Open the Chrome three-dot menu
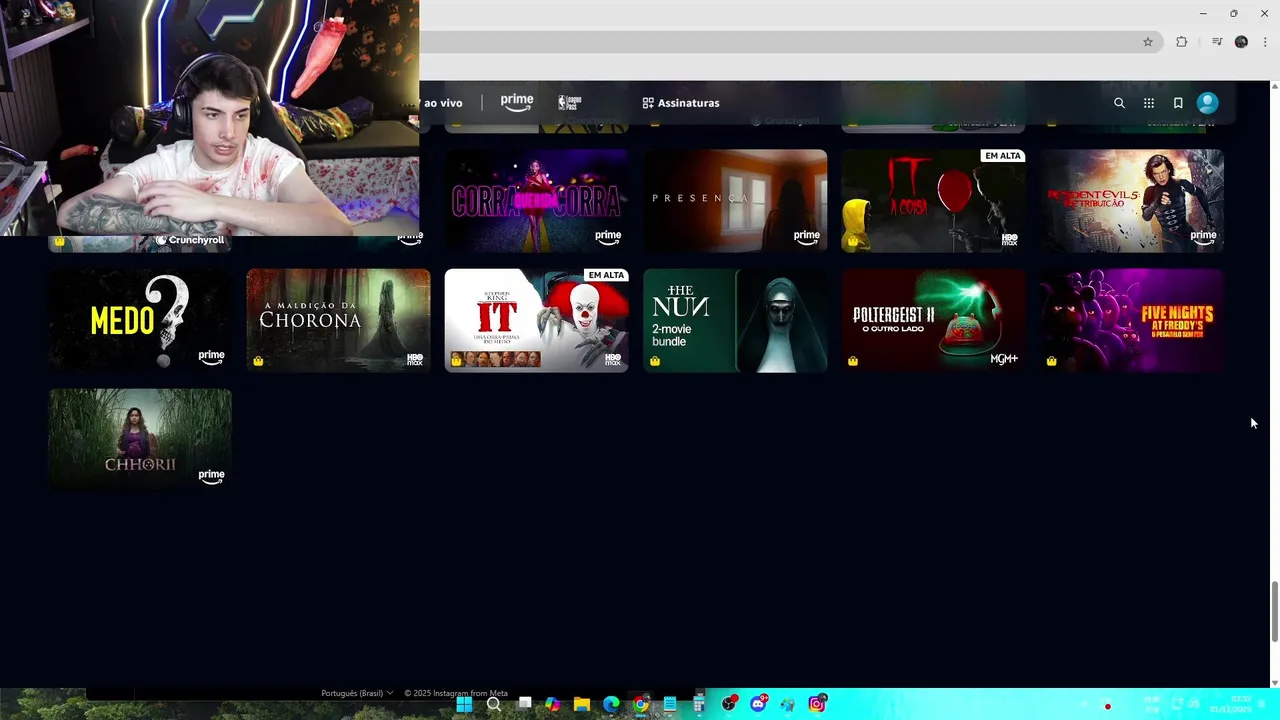1280x720 pixels. pyautogui.click(x=1265, y=42)
